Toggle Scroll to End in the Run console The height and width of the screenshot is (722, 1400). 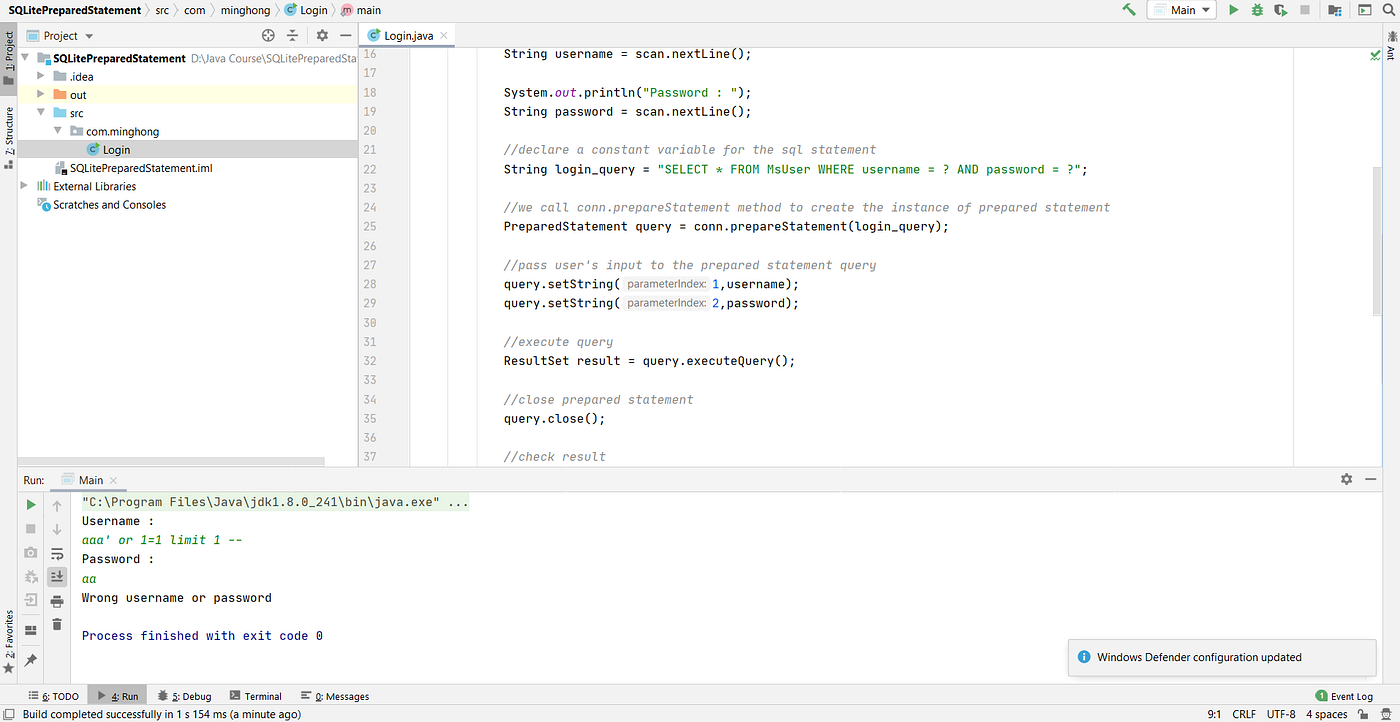click(x=57, y=577)
